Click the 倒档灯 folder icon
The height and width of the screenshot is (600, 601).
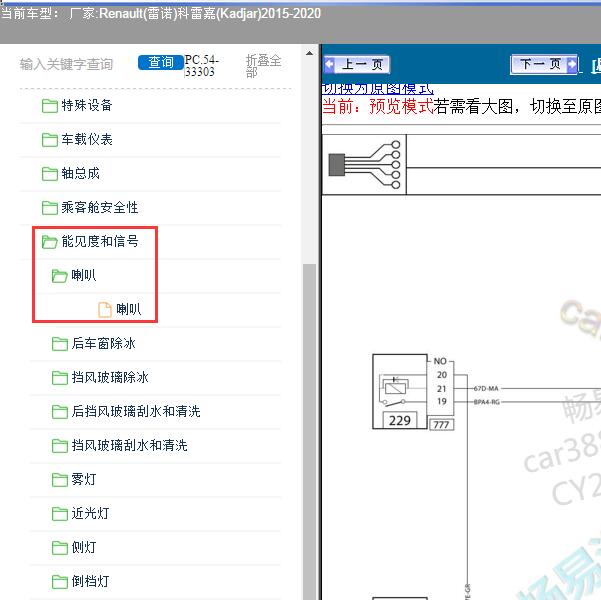tap(60, 582)
